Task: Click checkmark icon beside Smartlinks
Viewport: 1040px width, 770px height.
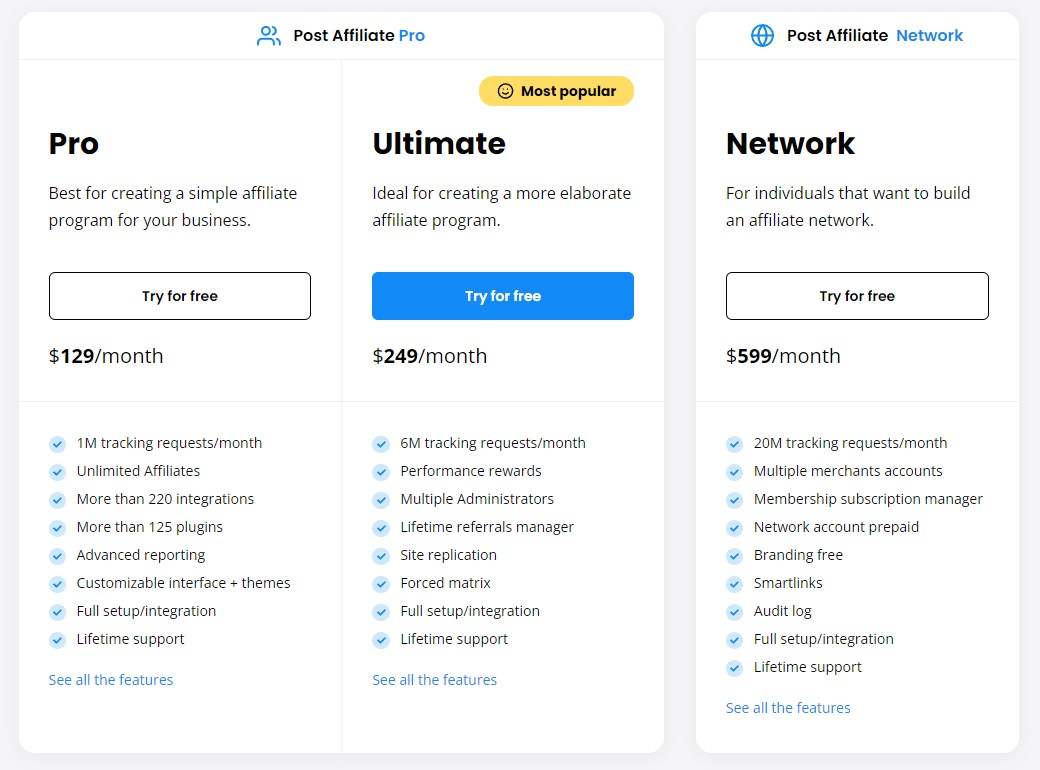Action: [x=734, y=584]
